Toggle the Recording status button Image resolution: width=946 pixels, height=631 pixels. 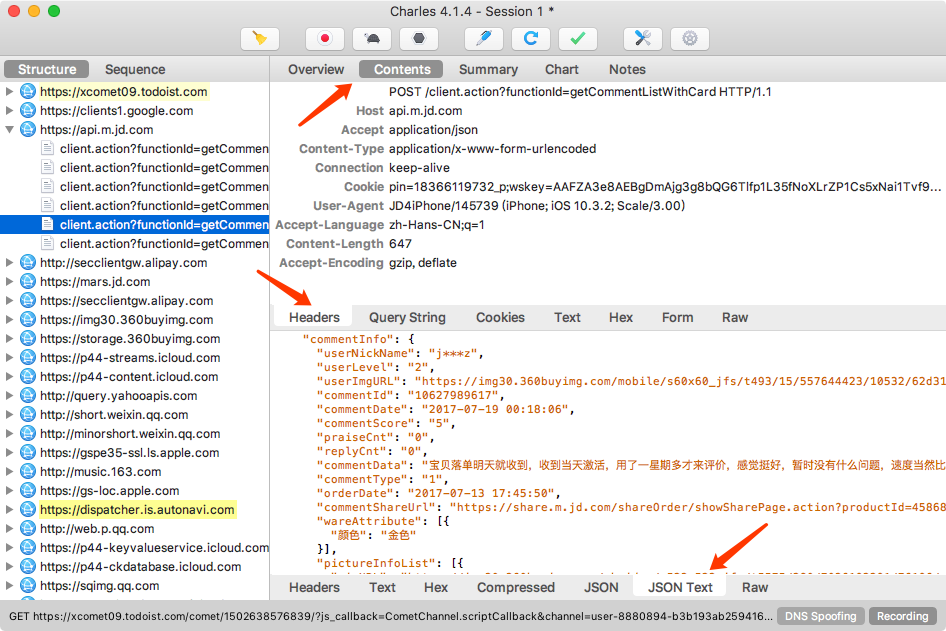902,616
